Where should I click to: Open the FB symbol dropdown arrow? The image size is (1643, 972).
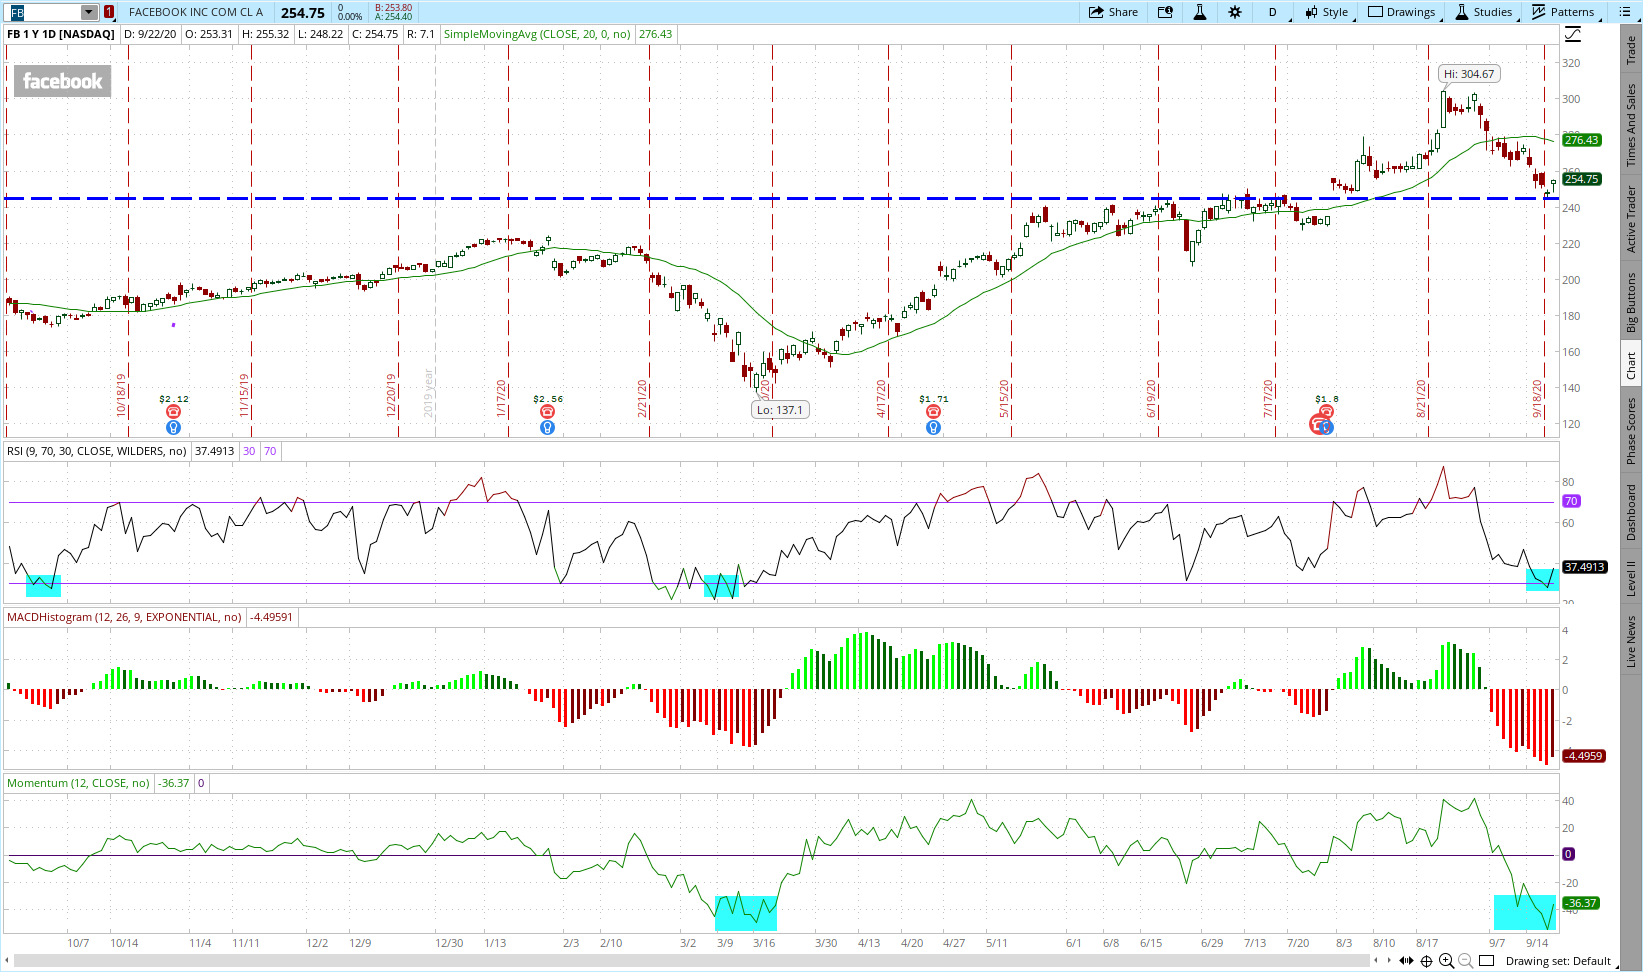(89, 12)
